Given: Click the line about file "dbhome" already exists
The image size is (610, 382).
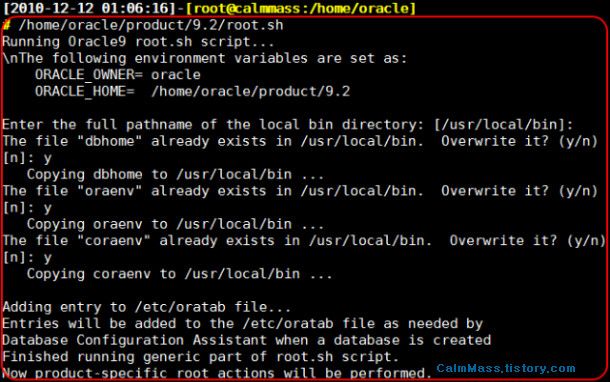Looking at the screenshot, I should [x=300, y=141].
